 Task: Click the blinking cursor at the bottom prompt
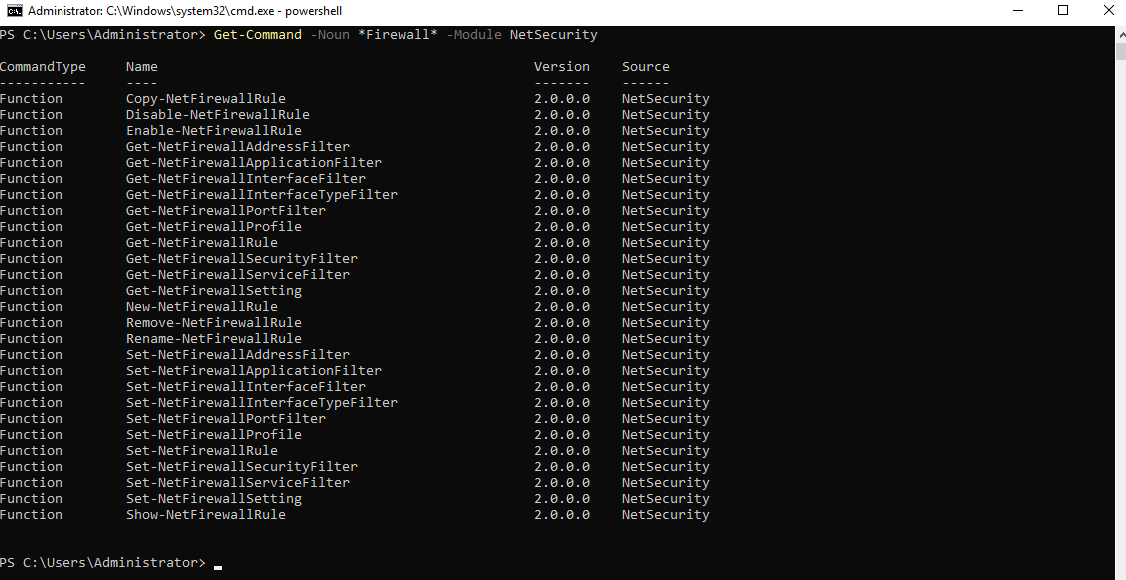coord(218,565)
